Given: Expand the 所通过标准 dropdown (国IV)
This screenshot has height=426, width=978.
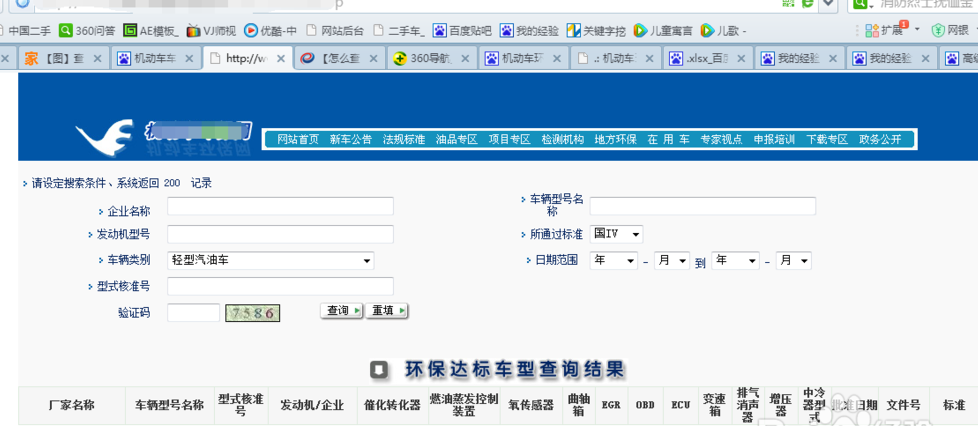Looking at the screenshot, I should (616, 234).
